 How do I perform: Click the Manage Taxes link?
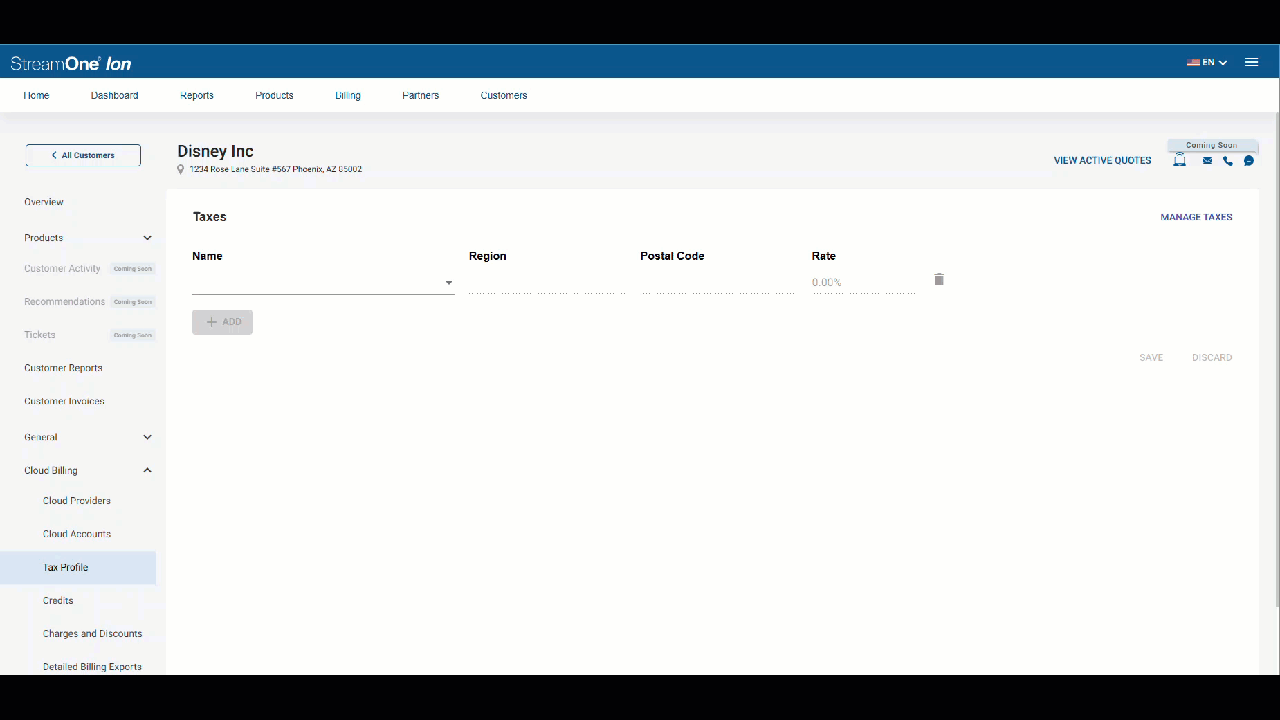(1196, 217)
